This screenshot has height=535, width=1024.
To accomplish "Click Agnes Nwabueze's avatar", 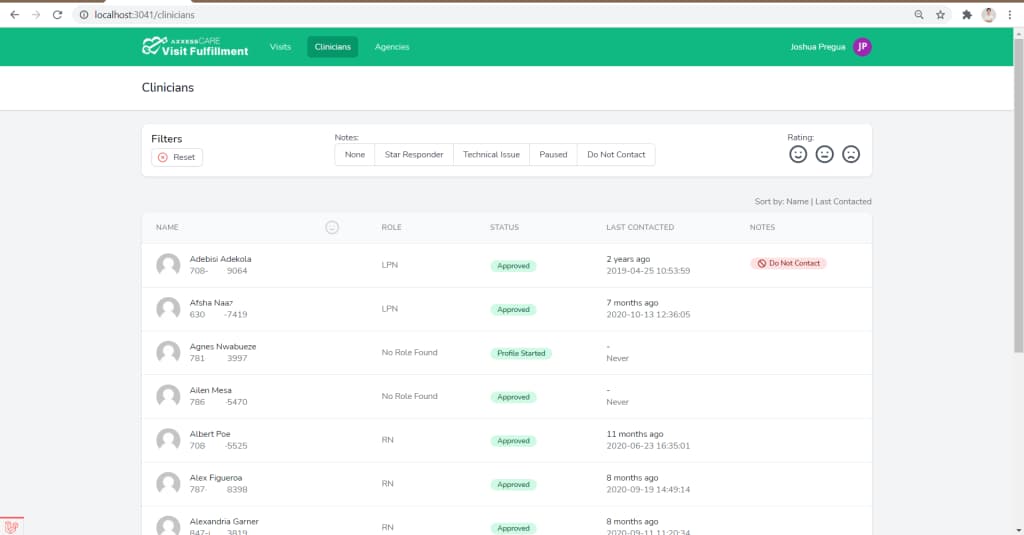I will (x=168, y=353).
